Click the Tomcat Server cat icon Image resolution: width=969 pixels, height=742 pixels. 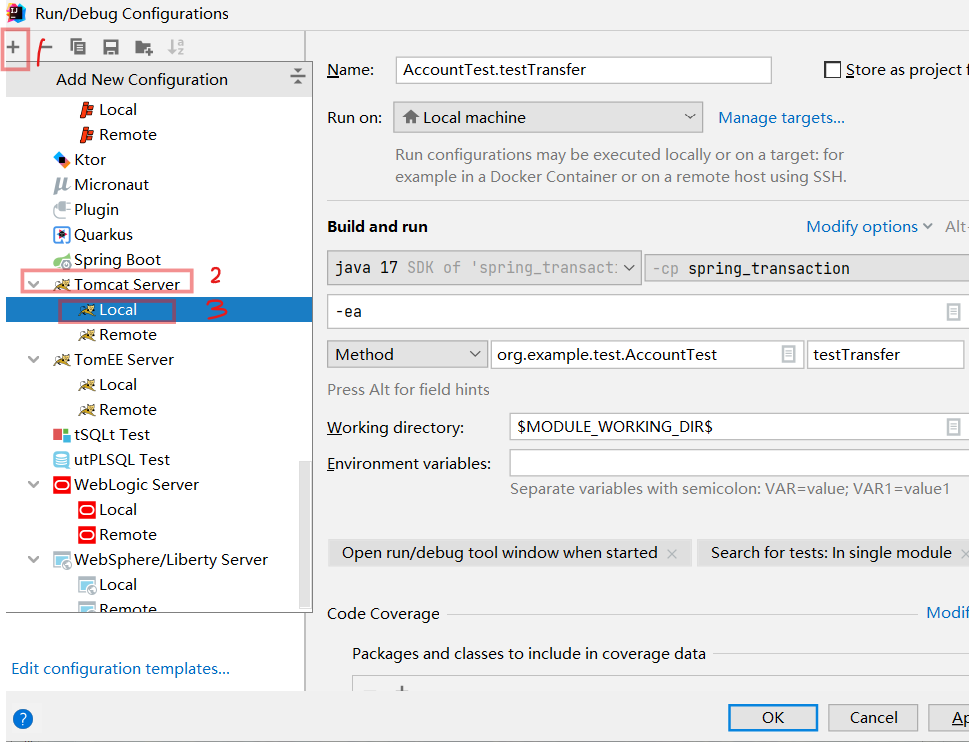coord(61,285)
